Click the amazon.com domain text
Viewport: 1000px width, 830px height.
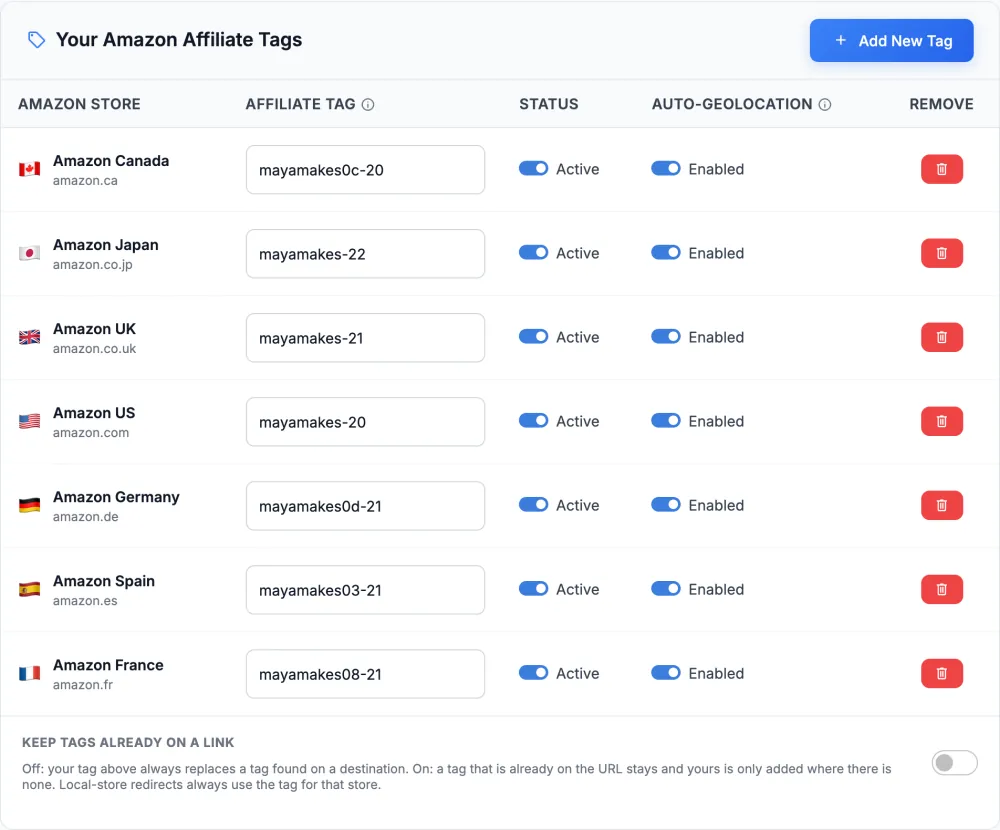(x=91, y=433)
